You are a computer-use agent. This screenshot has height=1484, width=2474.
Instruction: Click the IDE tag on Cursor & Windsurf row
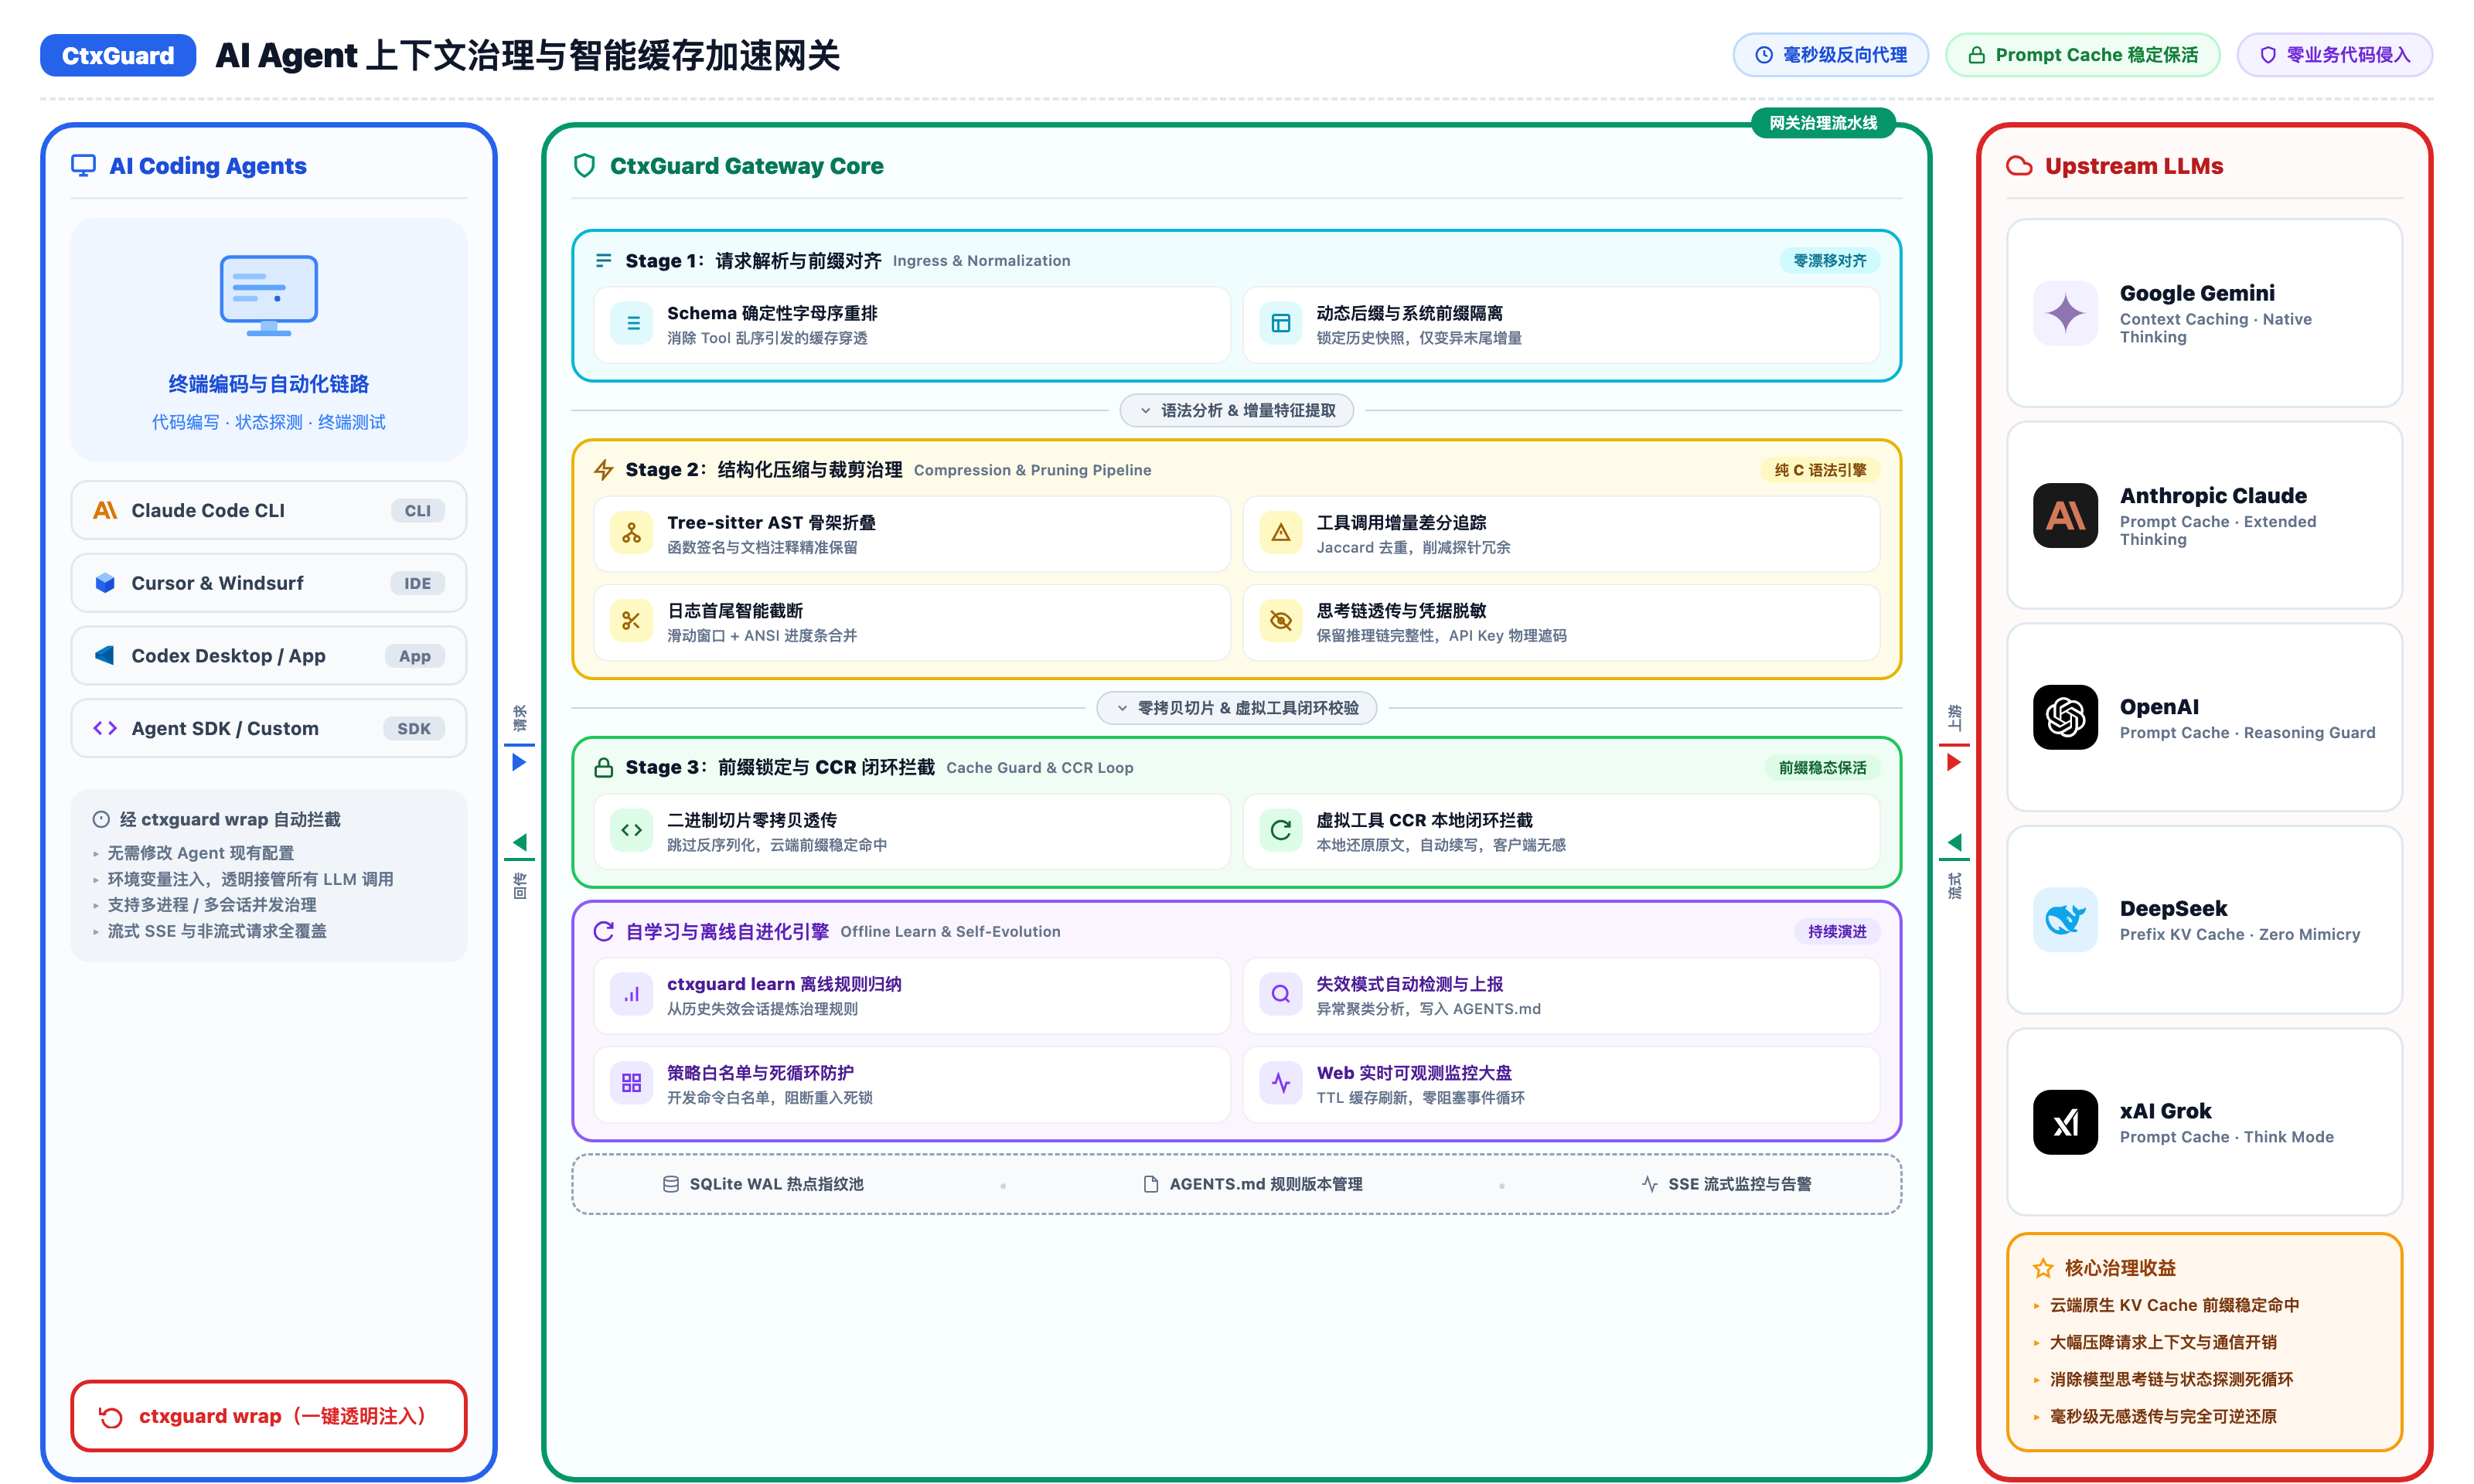click(x=417, y=583)
